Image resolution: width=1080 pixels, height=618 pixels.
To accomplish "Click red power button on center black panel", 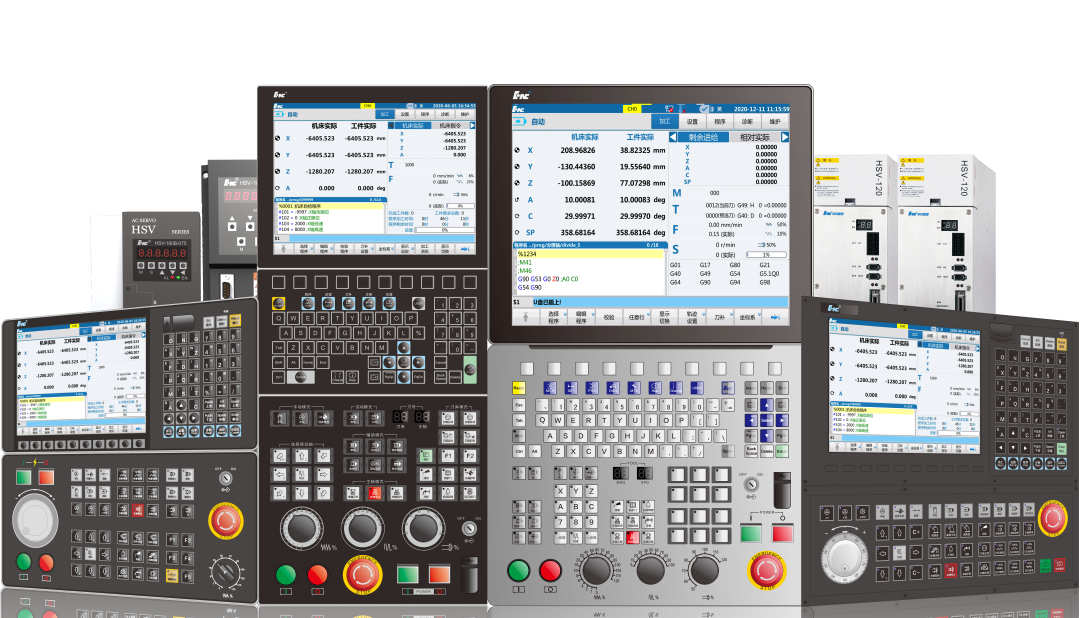I will 439,575.
